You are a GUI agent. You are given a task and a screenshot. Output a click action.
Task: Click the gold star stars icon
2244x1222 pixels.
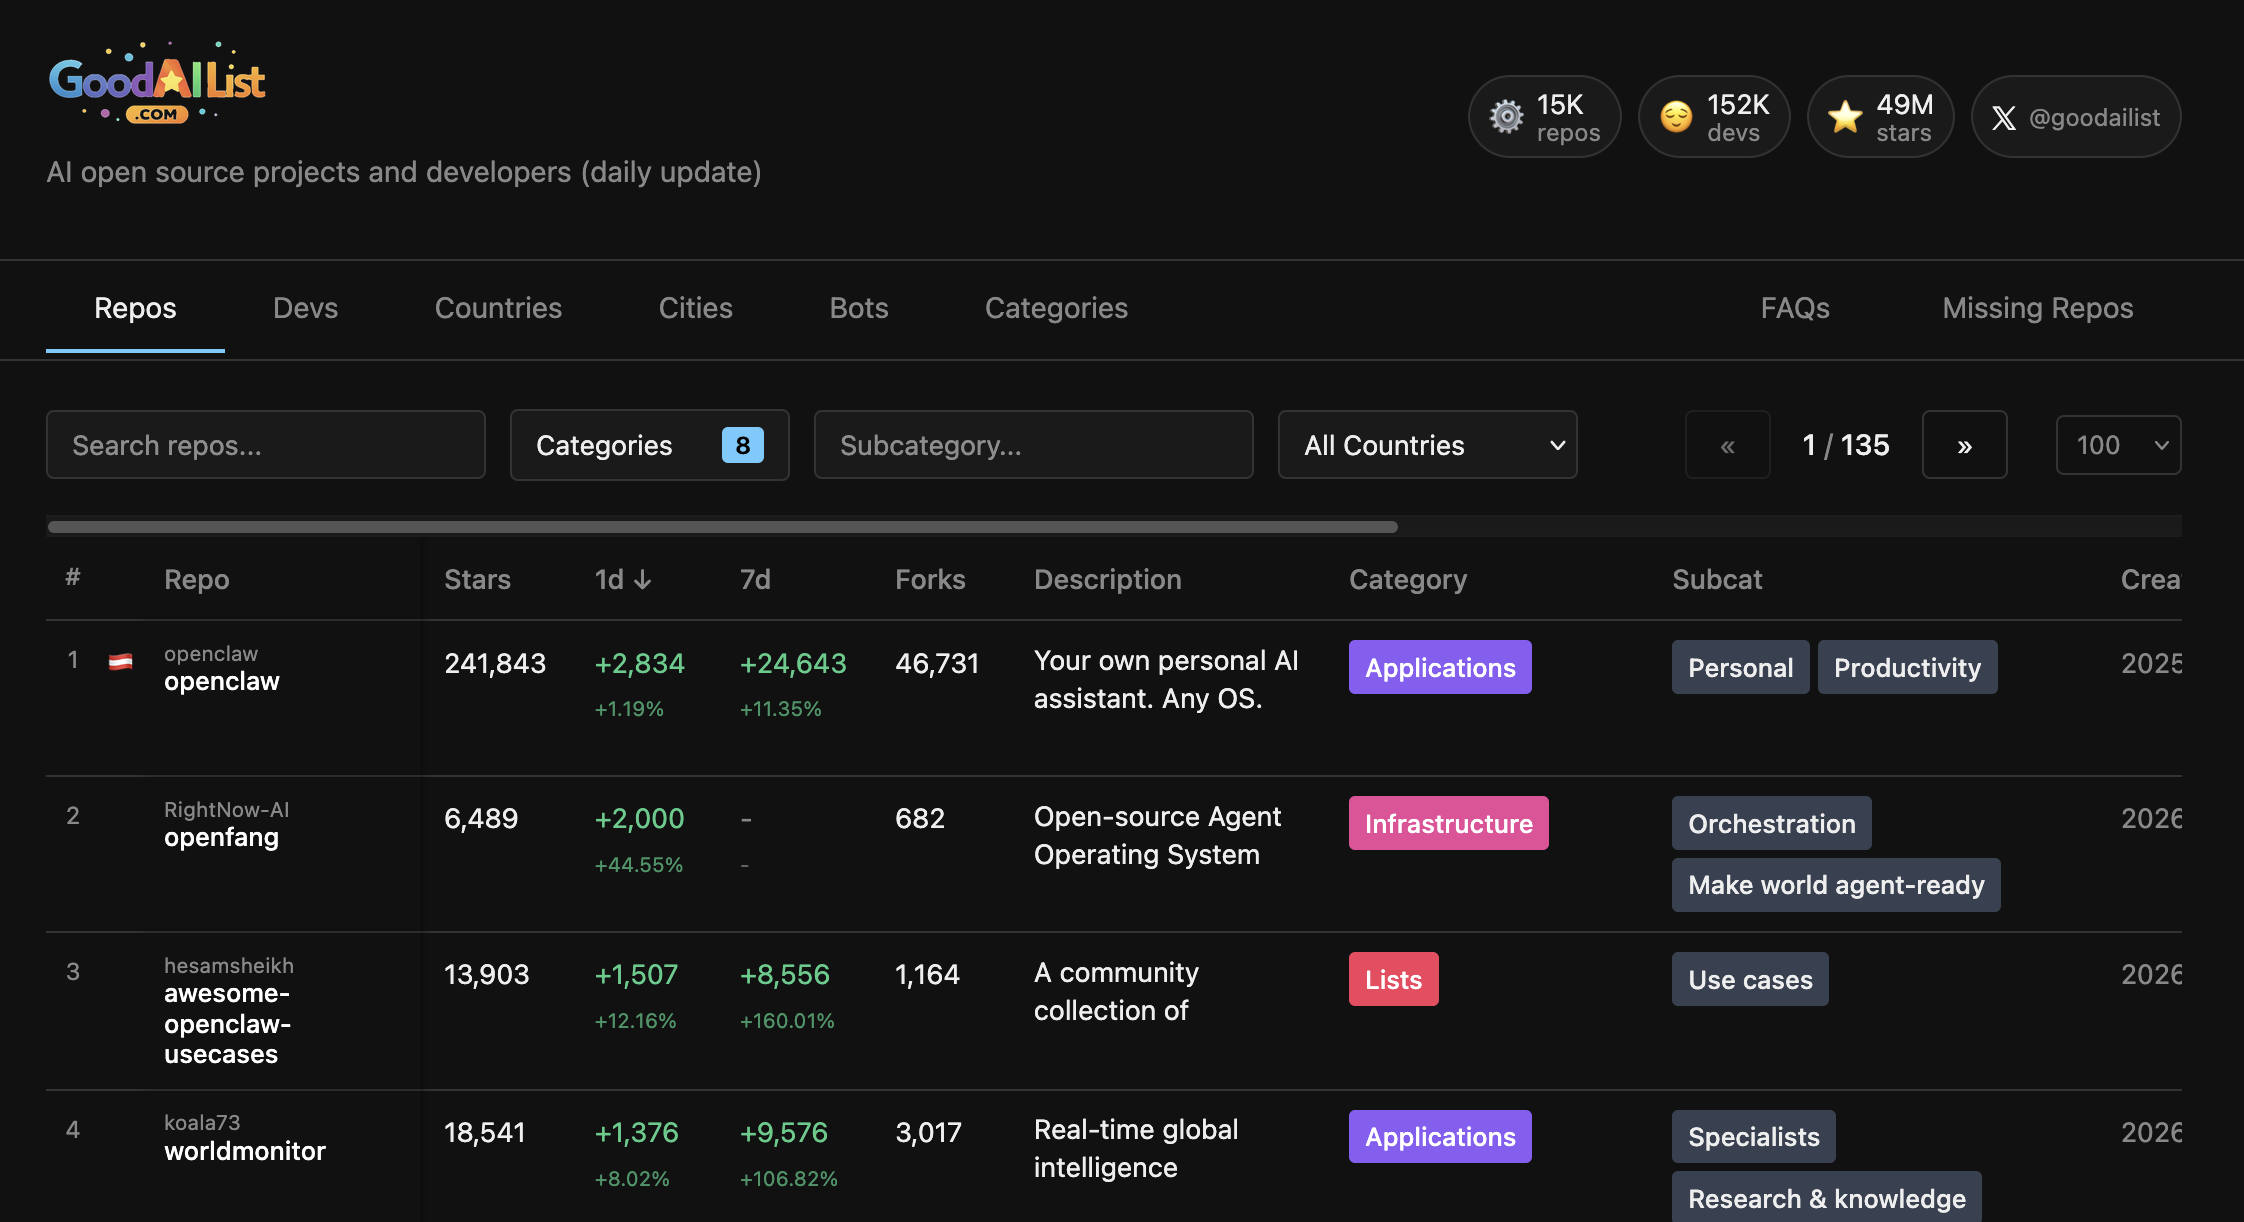[1845, 117]
